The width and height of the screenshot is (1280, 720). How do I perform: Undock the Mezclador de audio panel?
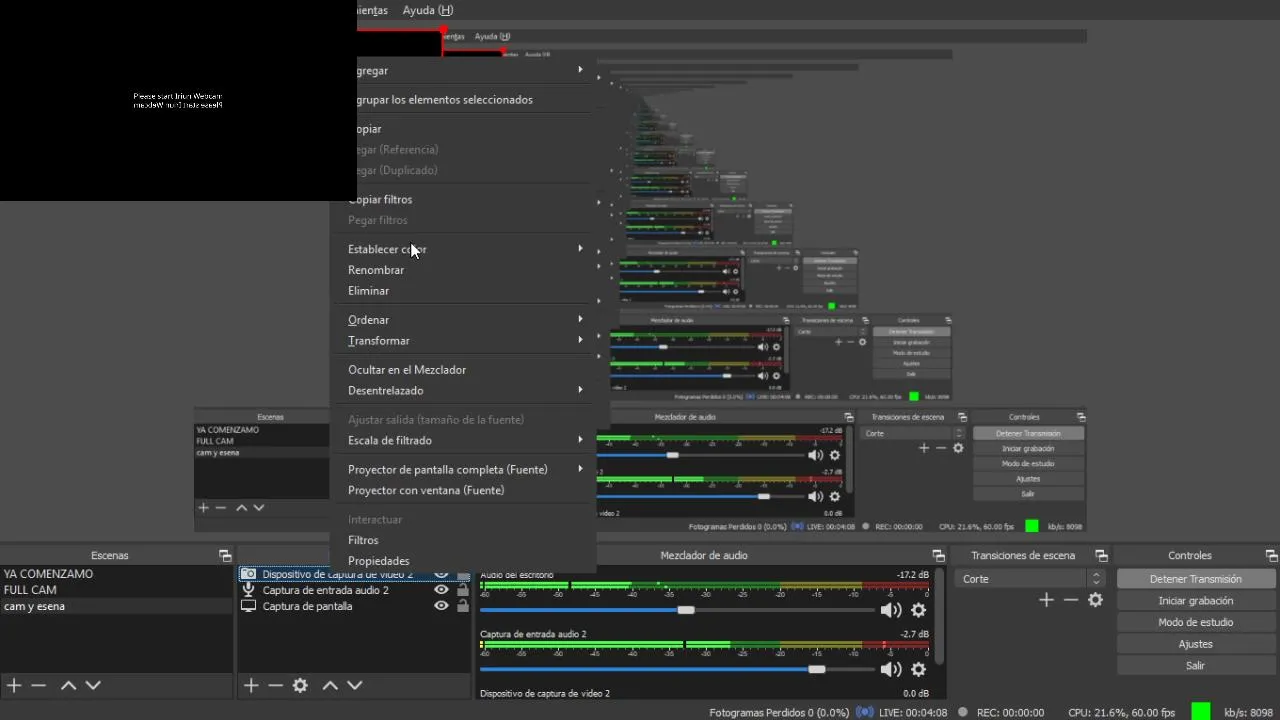[938, 556]
